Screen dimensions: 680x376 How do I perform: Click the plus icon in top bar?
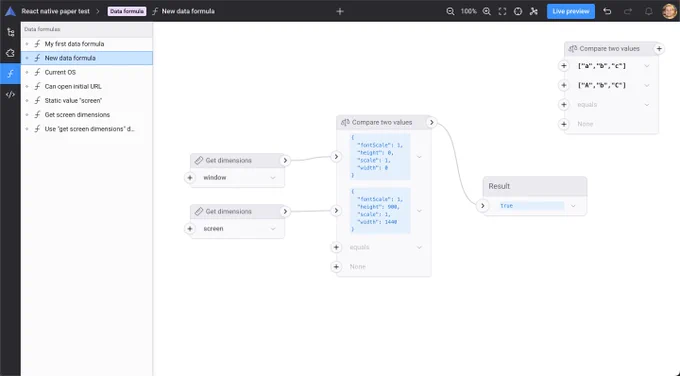click(340, 11)
